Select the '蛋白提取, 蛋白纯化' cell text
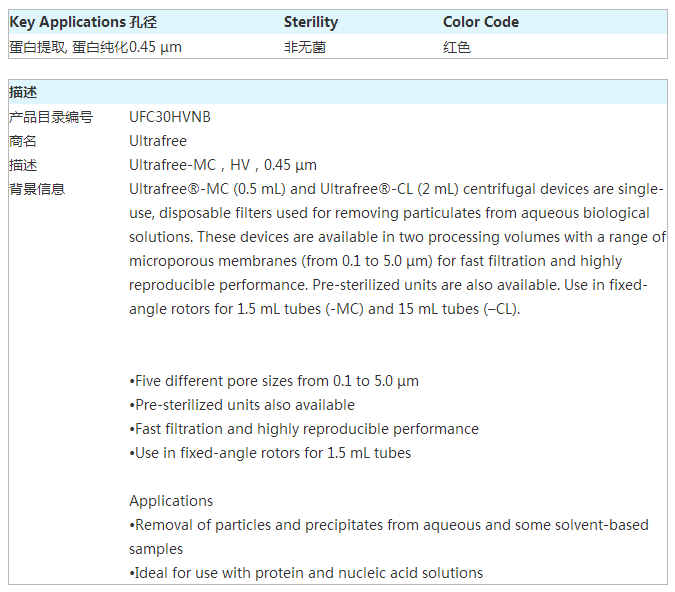 coord(69,47)
